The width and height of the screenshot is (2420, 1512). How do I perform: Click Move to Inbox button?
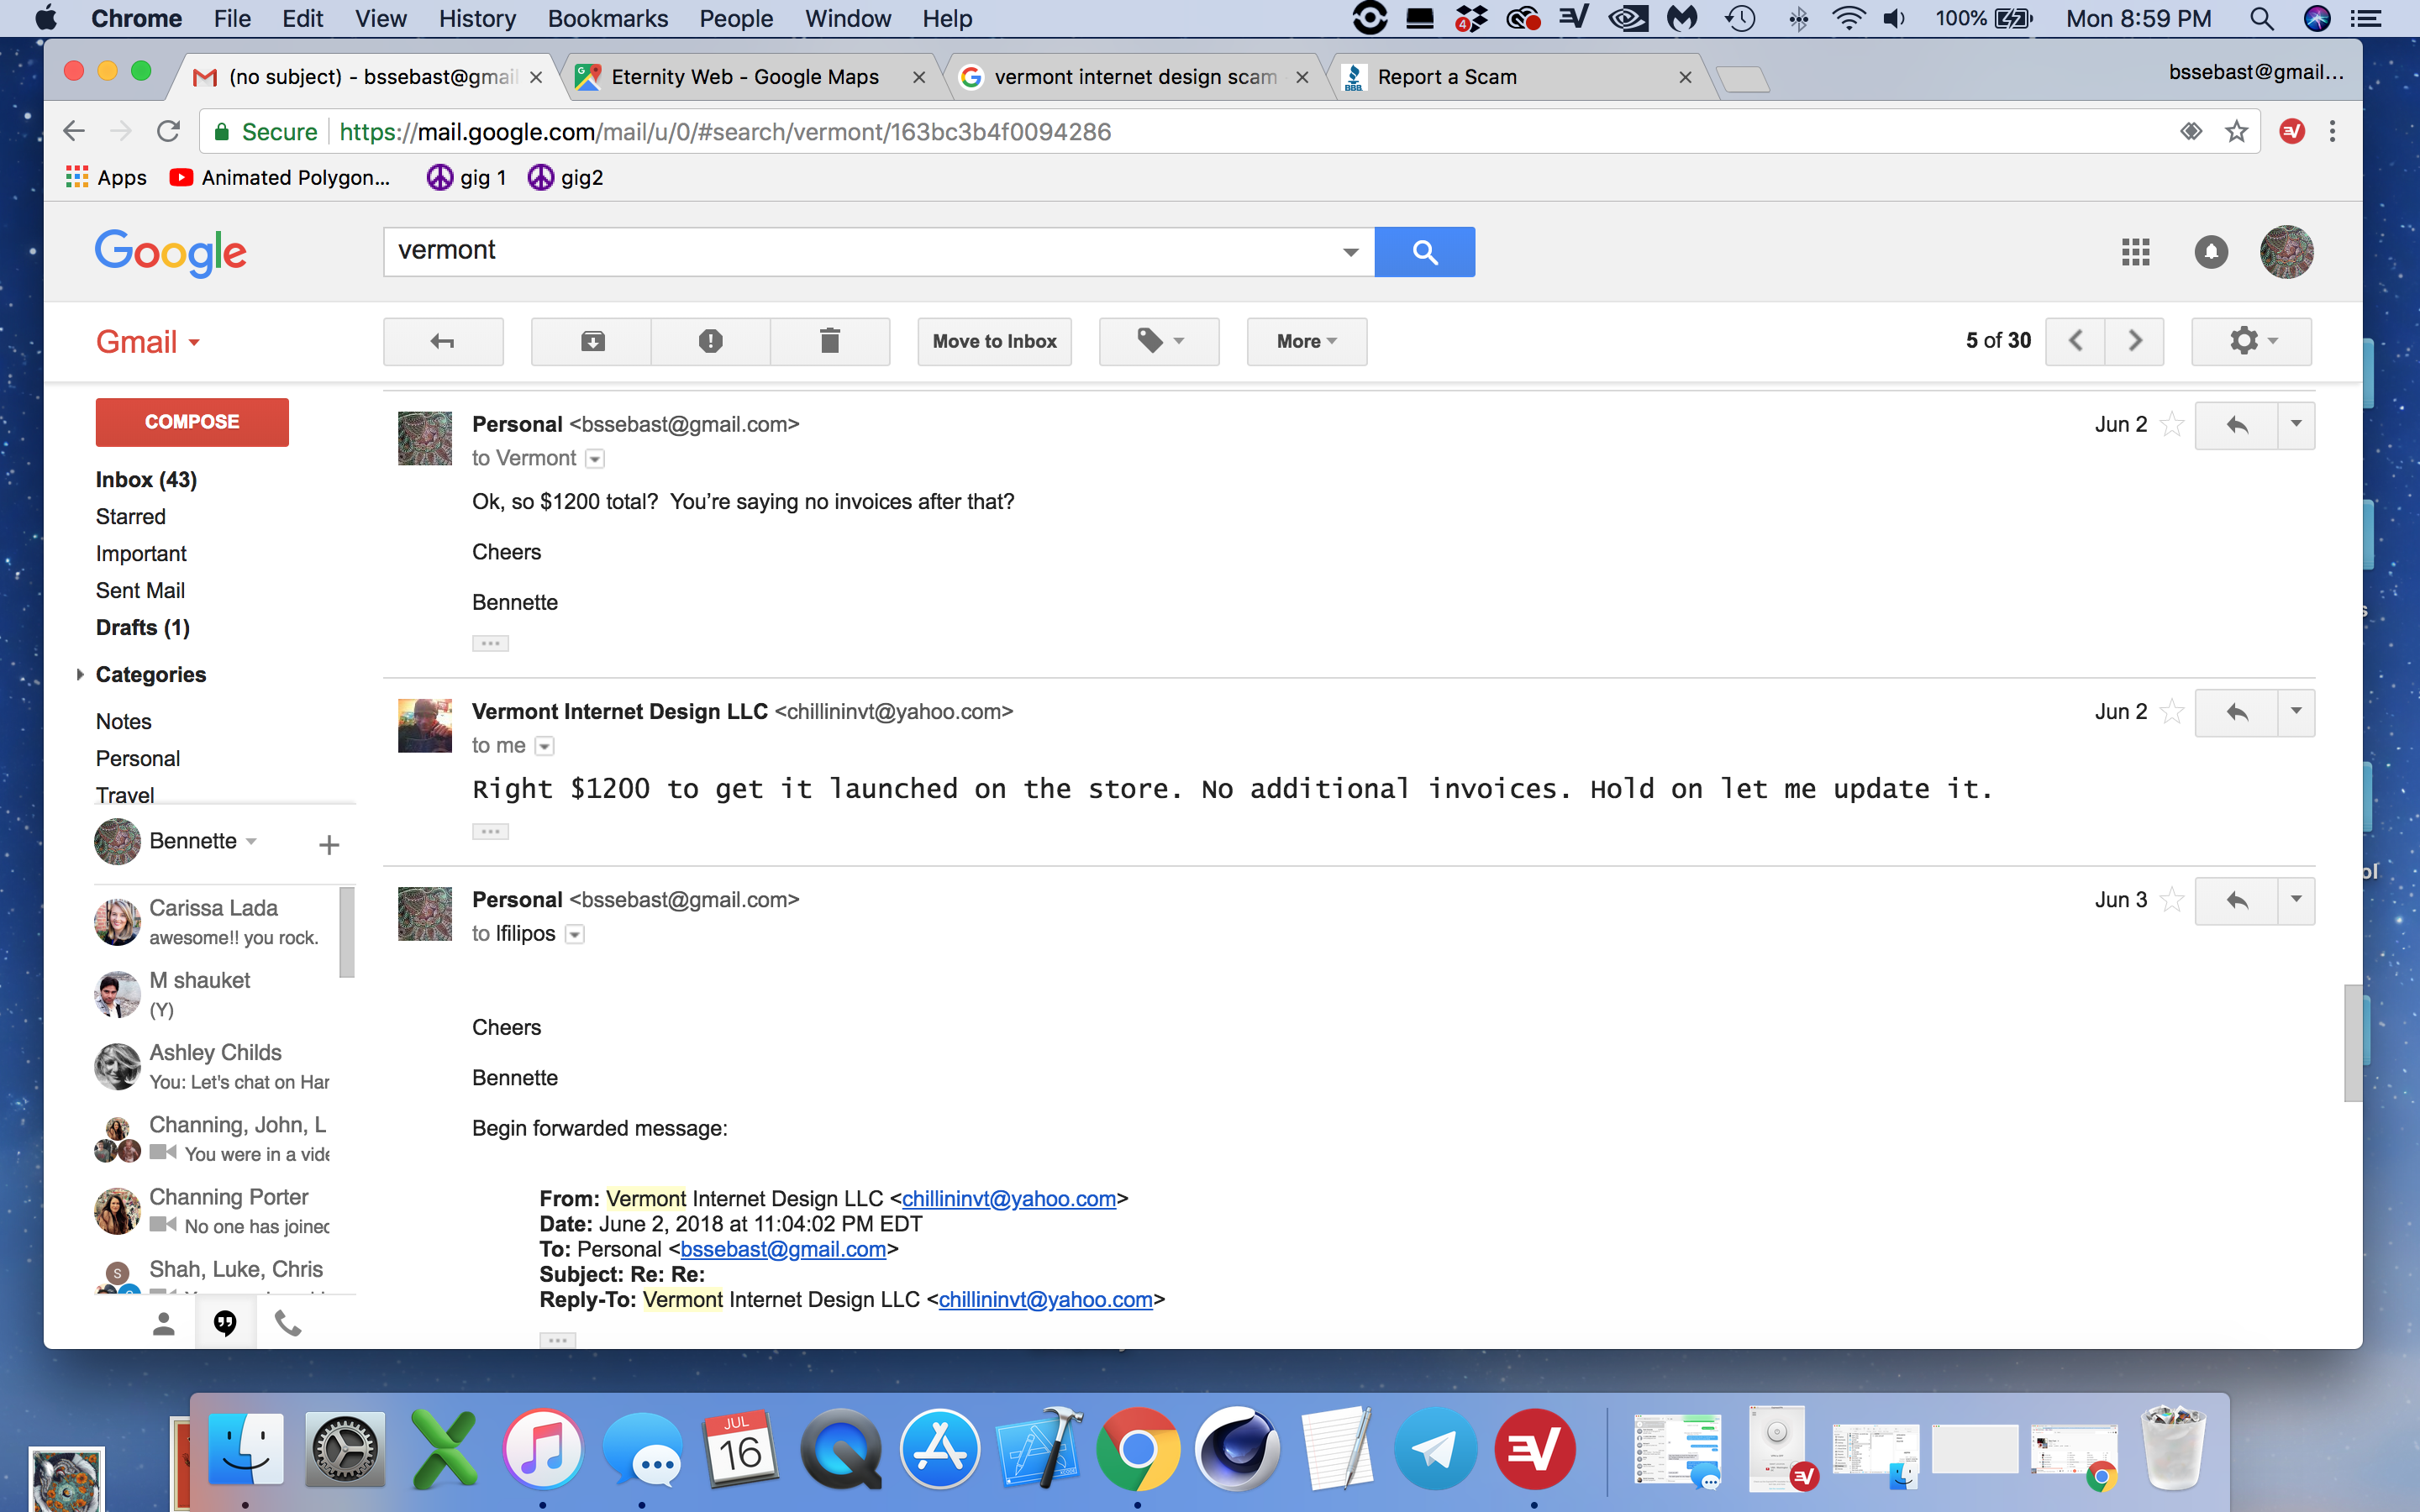[994, 341]
